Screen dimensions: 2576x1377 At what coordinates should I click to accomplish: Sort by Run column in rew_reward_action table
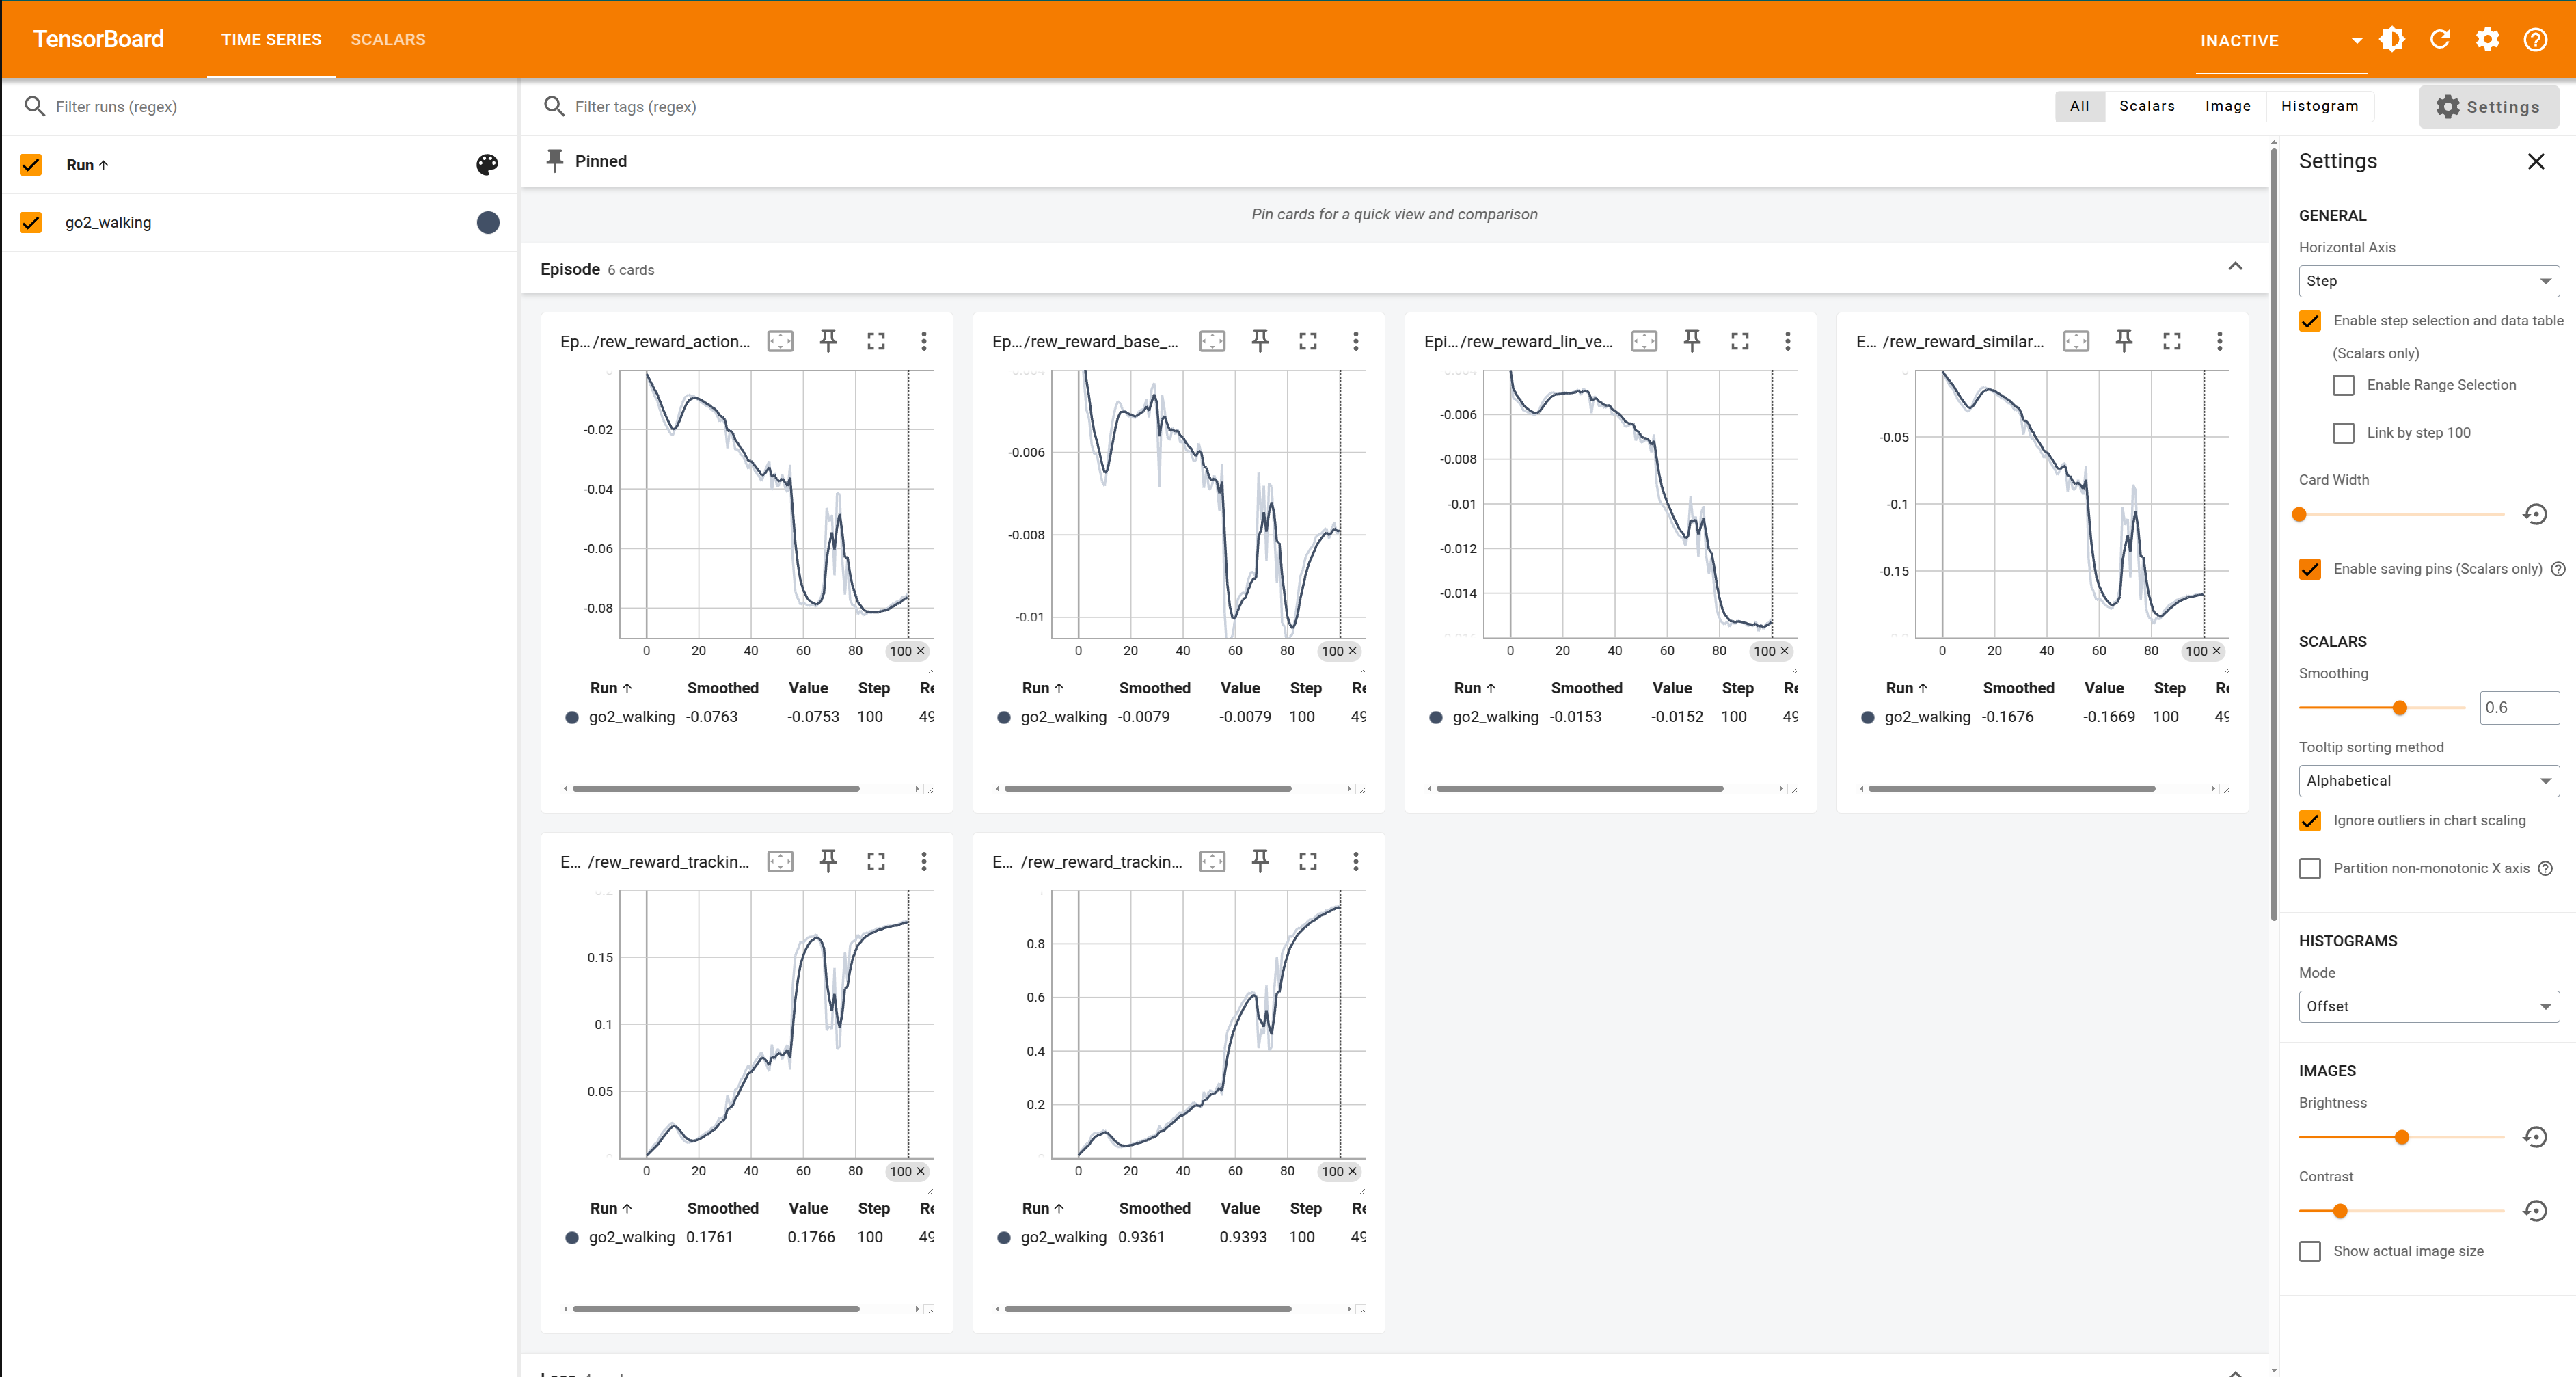[x=611, y=688]
